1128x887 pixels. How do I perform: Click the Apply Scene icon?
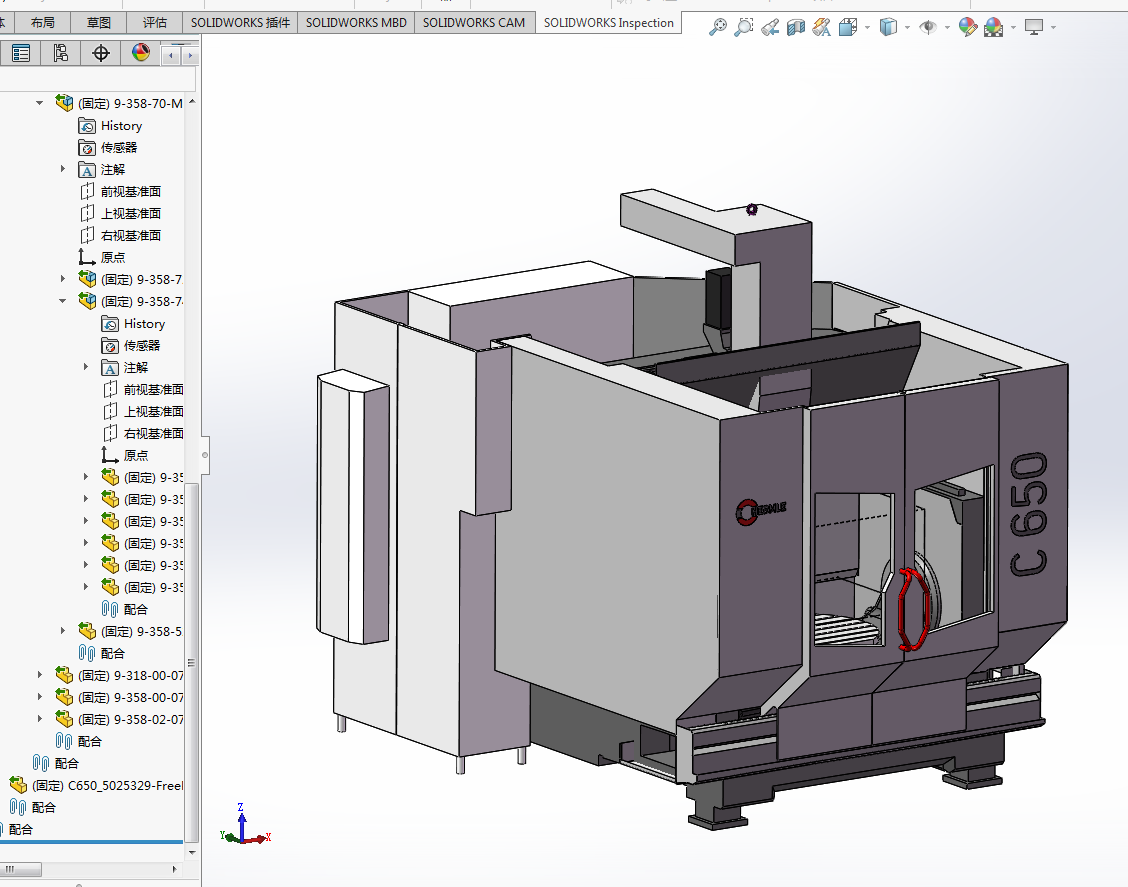tap(993, 27)
